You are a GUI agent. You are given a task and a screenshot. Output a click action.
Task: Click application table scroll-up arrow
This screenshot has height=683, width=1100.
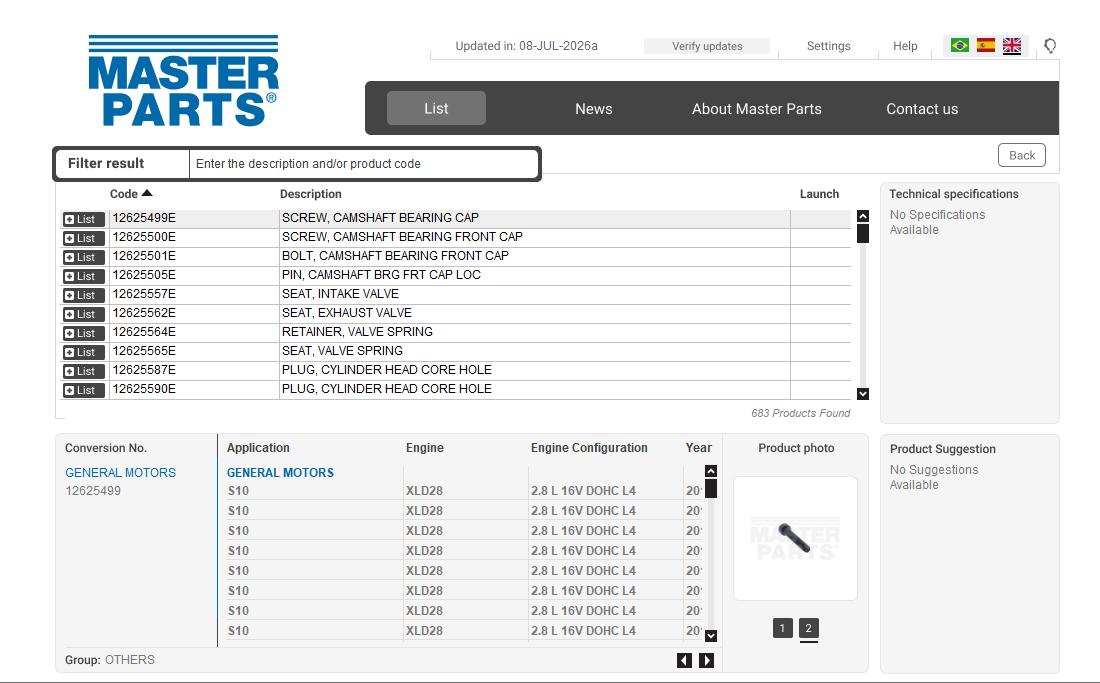(x=711, y=471)
